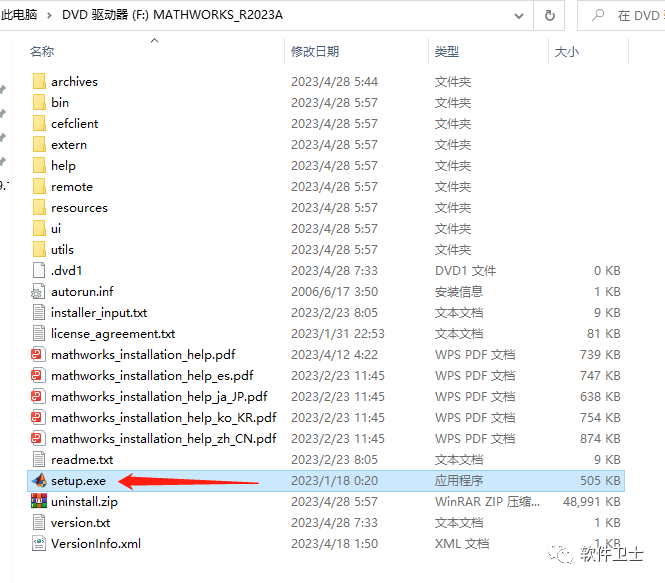Click the resources folder icon
This screenshot has height=583, width=665.
pyautogui.click(x=39, y=207)
